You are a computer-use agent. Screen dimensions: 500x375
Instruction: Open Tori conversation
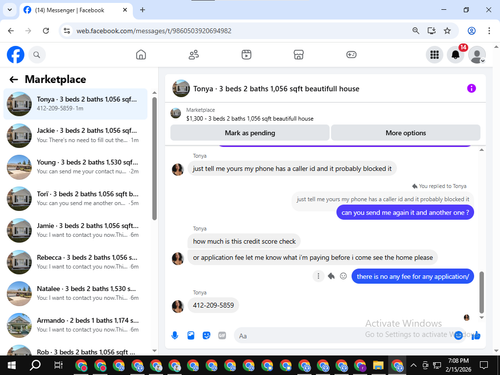click(x=75, y=199)
